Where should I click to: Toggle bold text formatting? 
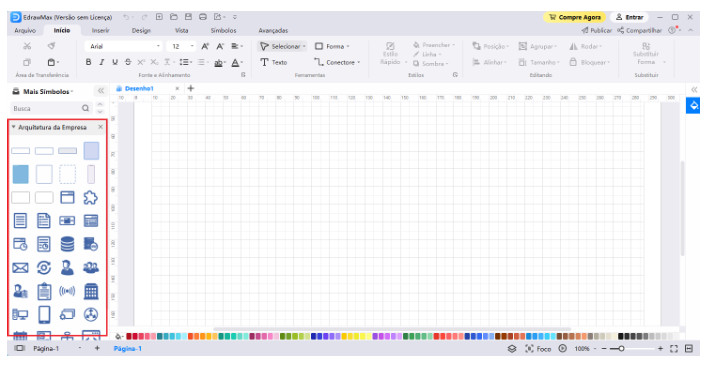(x=88, y=62)
